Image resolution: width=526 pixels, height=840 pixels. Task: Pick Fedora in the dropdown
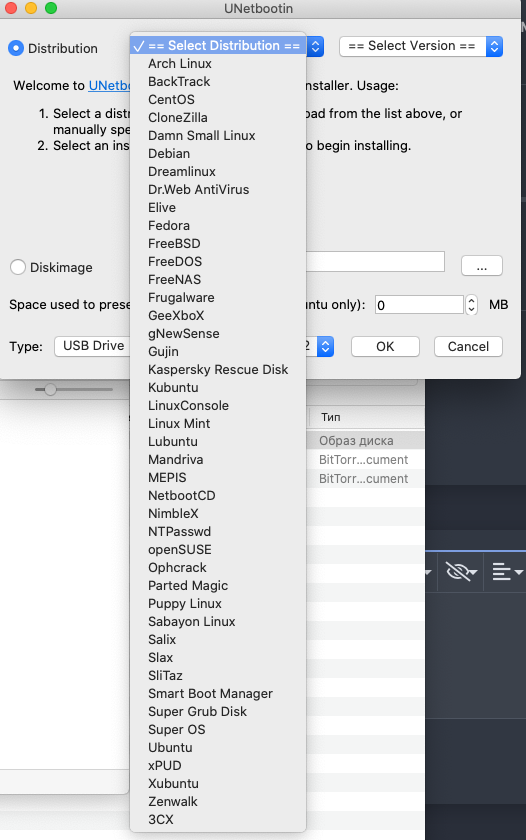pos(218,226)
